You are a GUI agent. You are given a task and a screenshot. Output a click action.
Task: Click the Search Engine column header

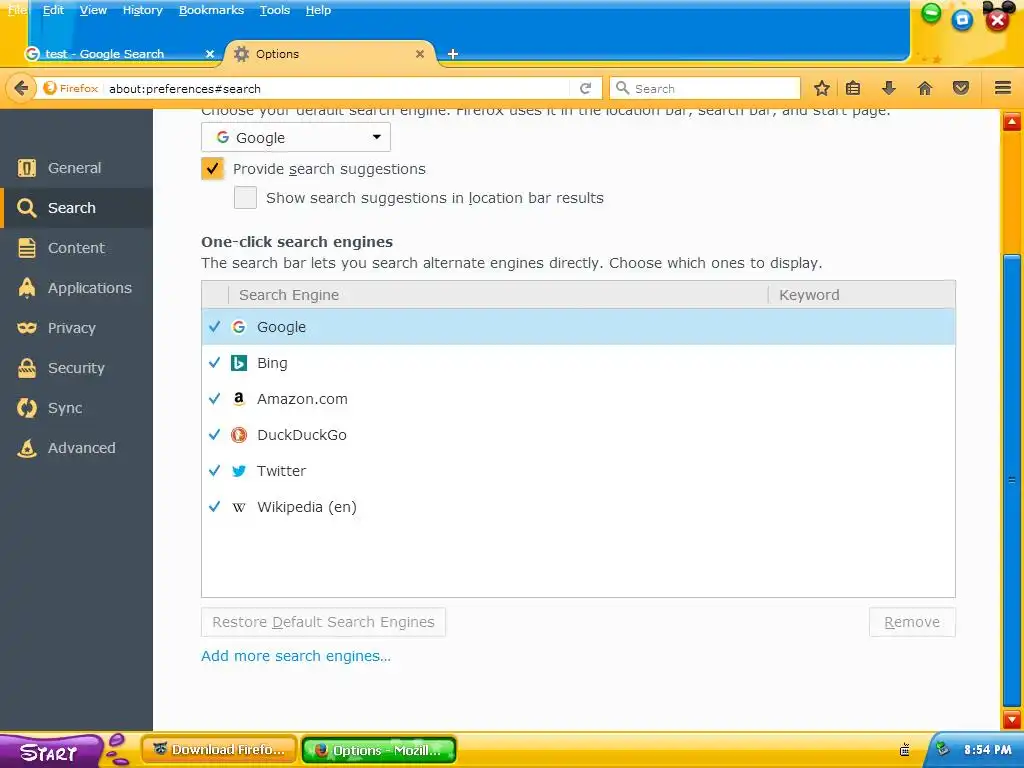tap(498, 295)
